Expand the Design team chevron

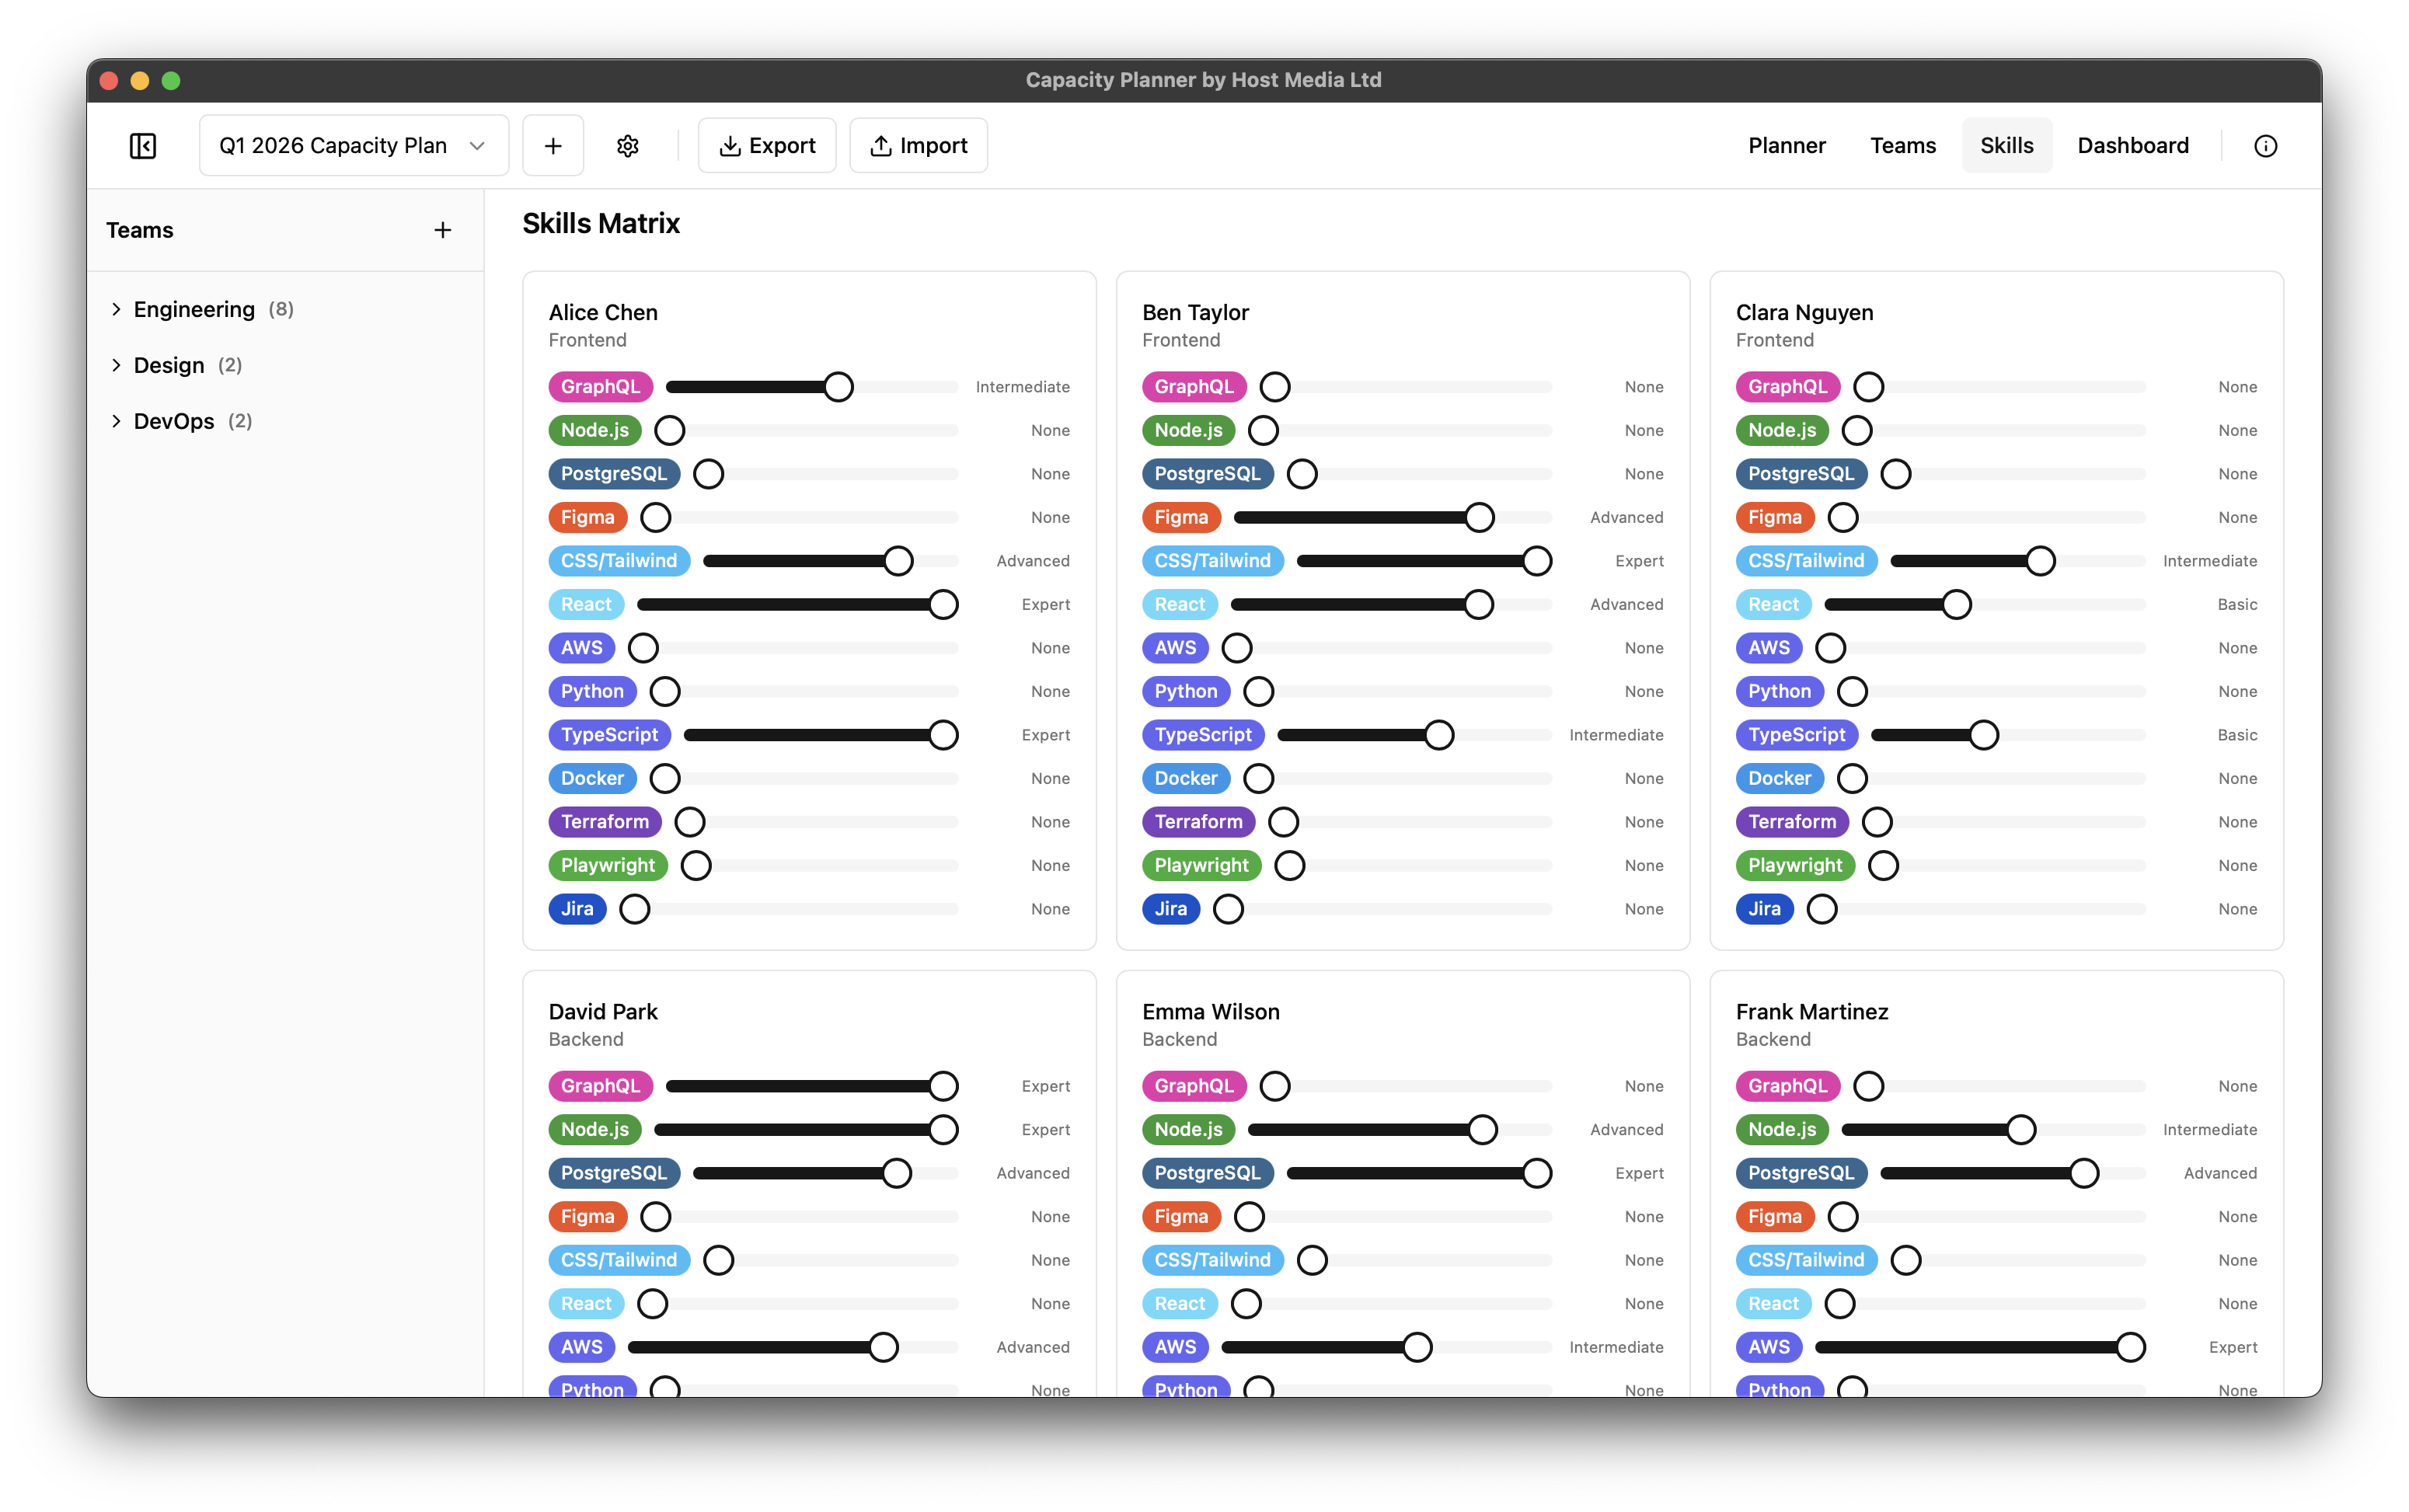click(116, 365)
